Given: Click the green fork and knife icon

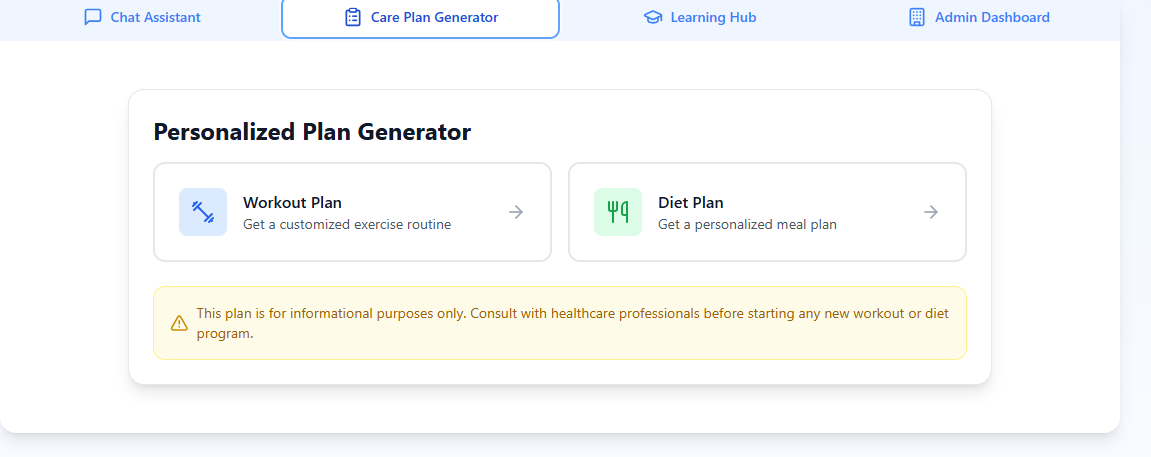Looking at the screenshot, I should pyautogui.click(x=618, y=212).
